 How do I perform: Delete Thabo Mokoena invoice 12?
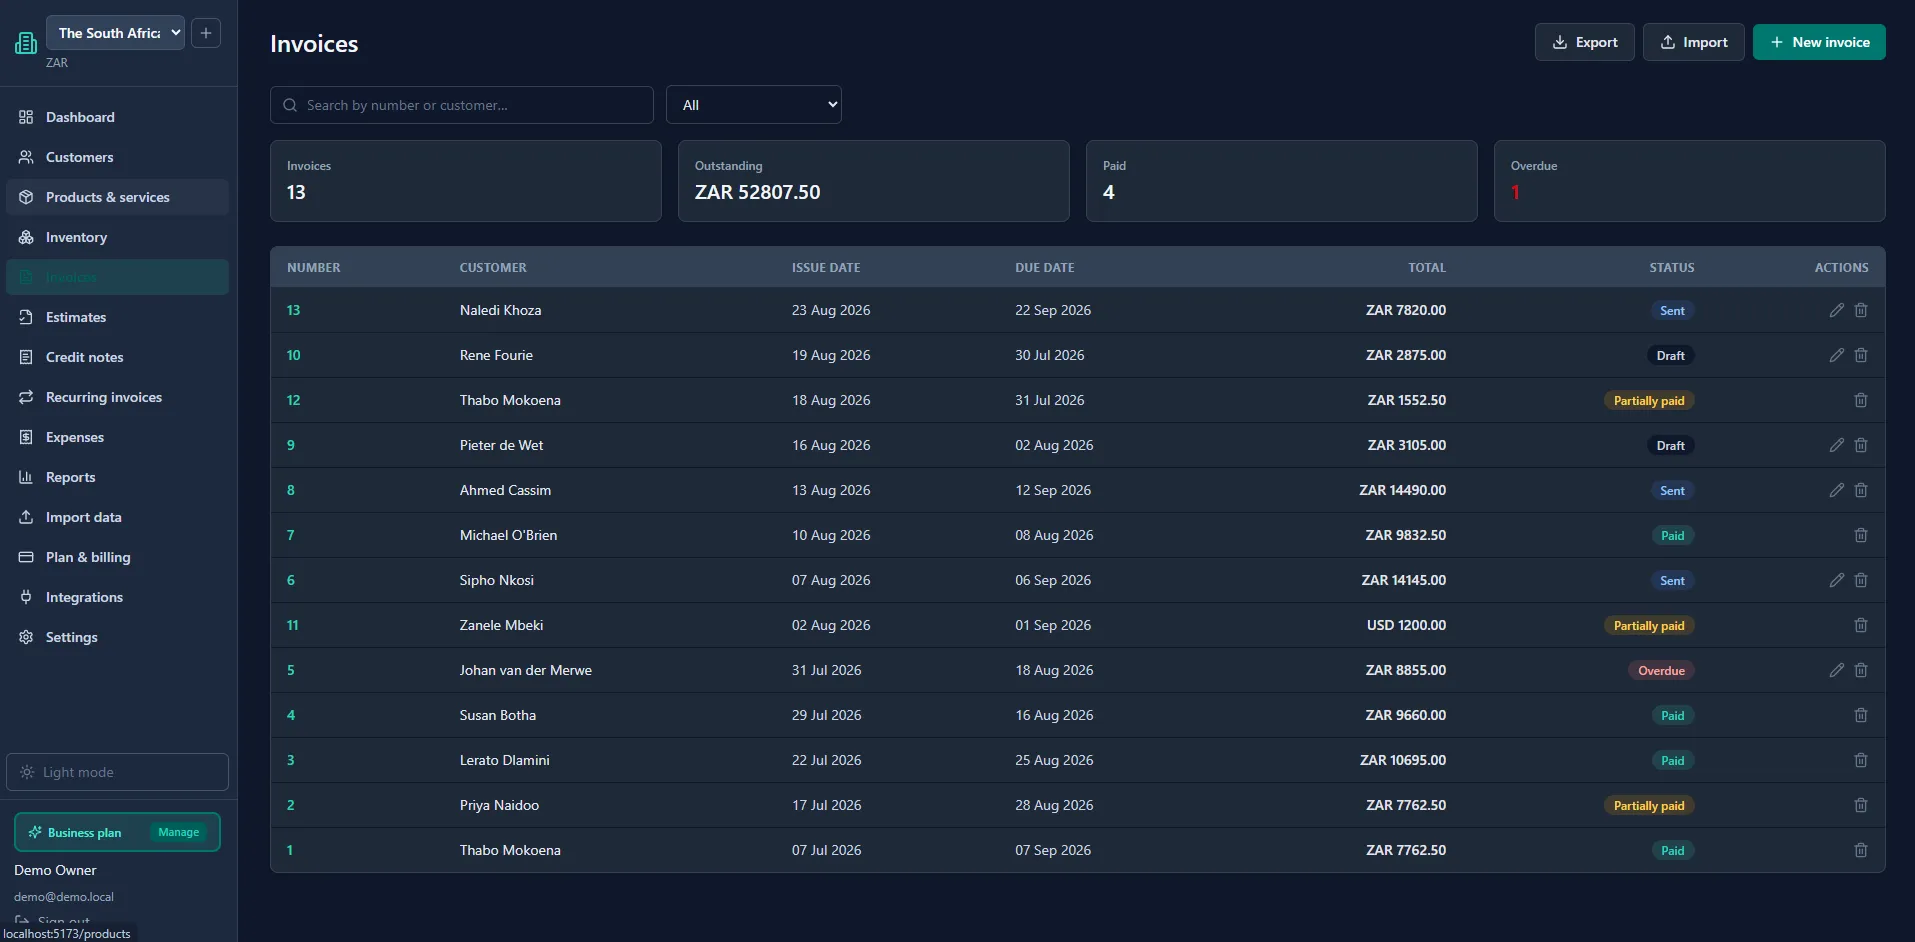click(1861, 400)
